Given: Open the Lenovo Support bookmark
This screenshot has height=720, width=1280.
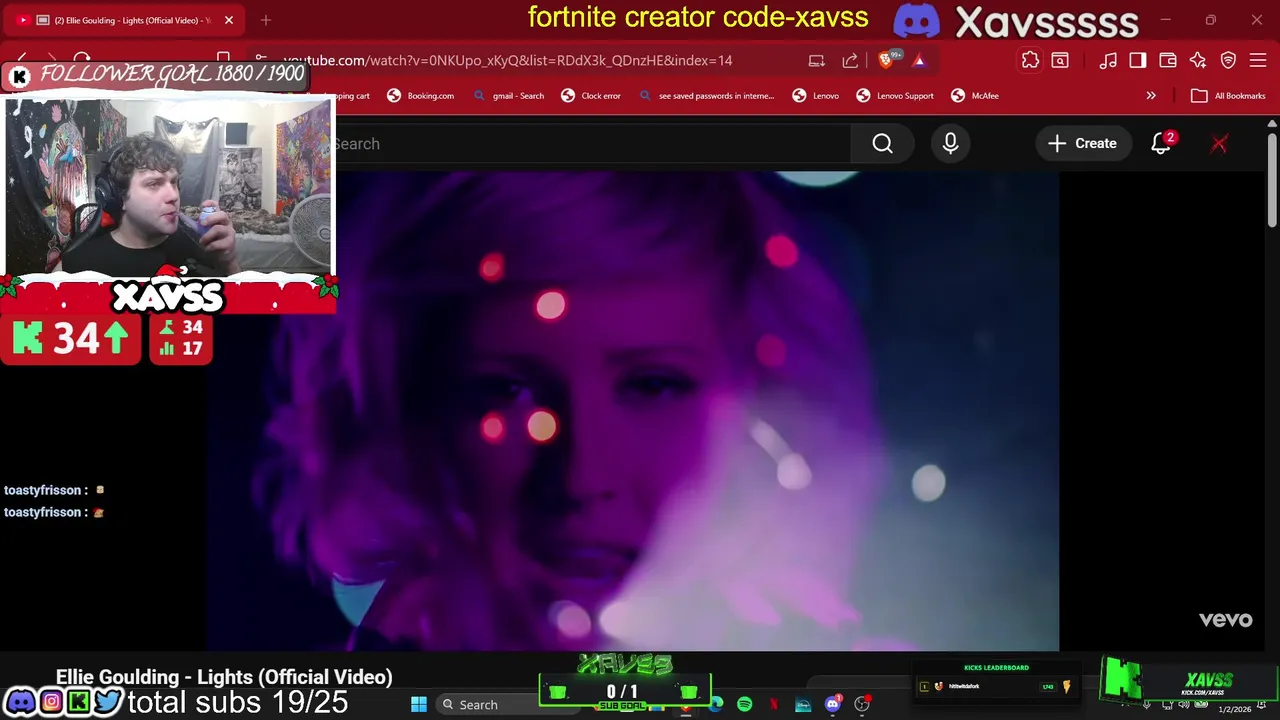Looking at the screenshot, I should point(895,96).
